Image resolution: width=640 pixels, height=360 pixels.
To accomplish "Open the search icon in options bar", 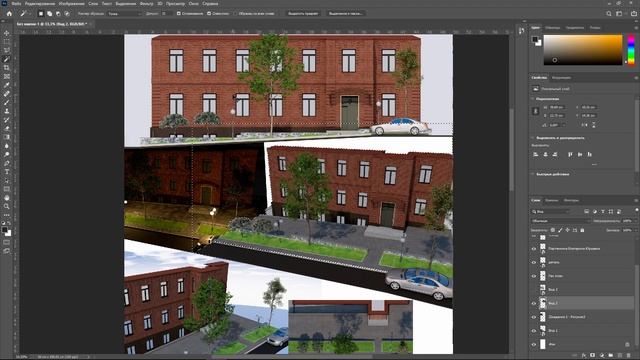I will click(609, 13).
